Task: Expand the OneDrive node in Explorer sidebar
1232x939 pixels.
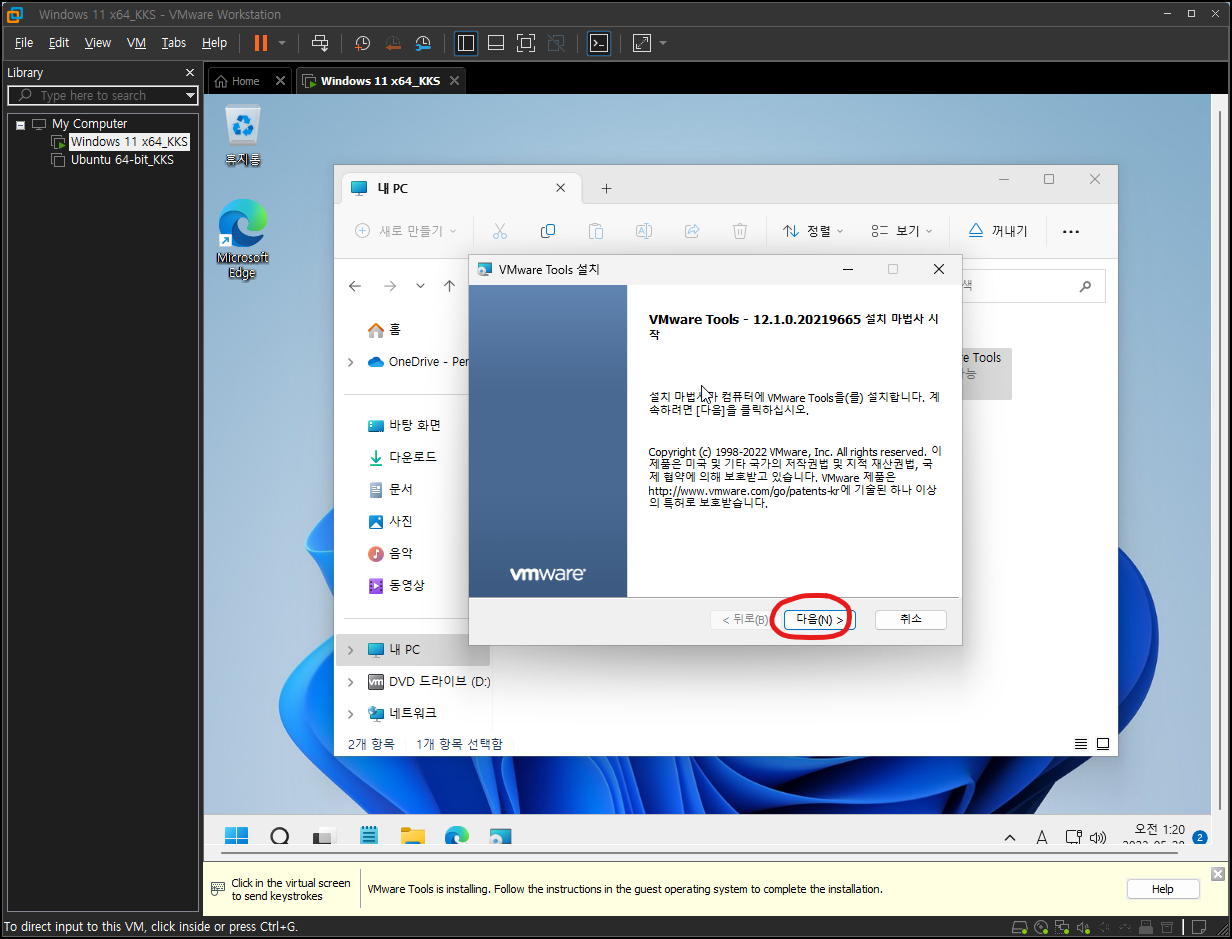Action: coord(350,362)
